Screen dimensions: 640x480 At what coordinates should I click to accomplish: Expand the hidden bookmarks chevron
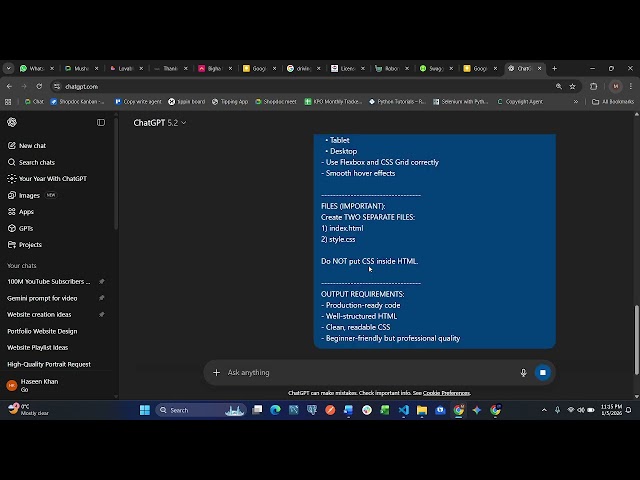coord(576,102)
